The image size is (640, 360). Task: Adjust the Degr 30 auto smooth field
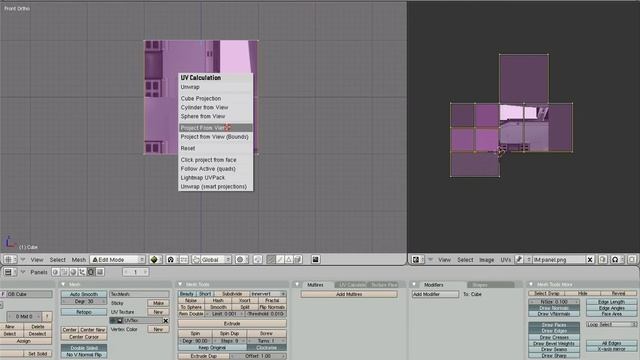pos(84,302)
